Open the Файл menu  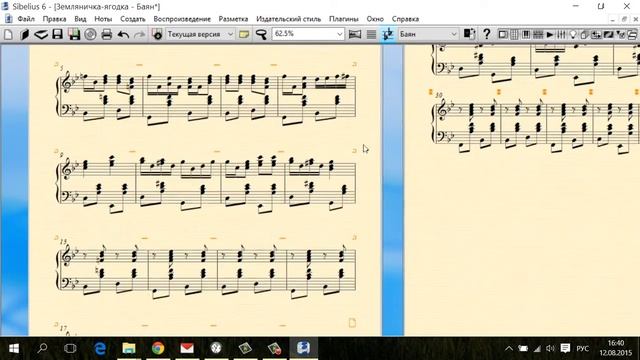click(26, 19)
